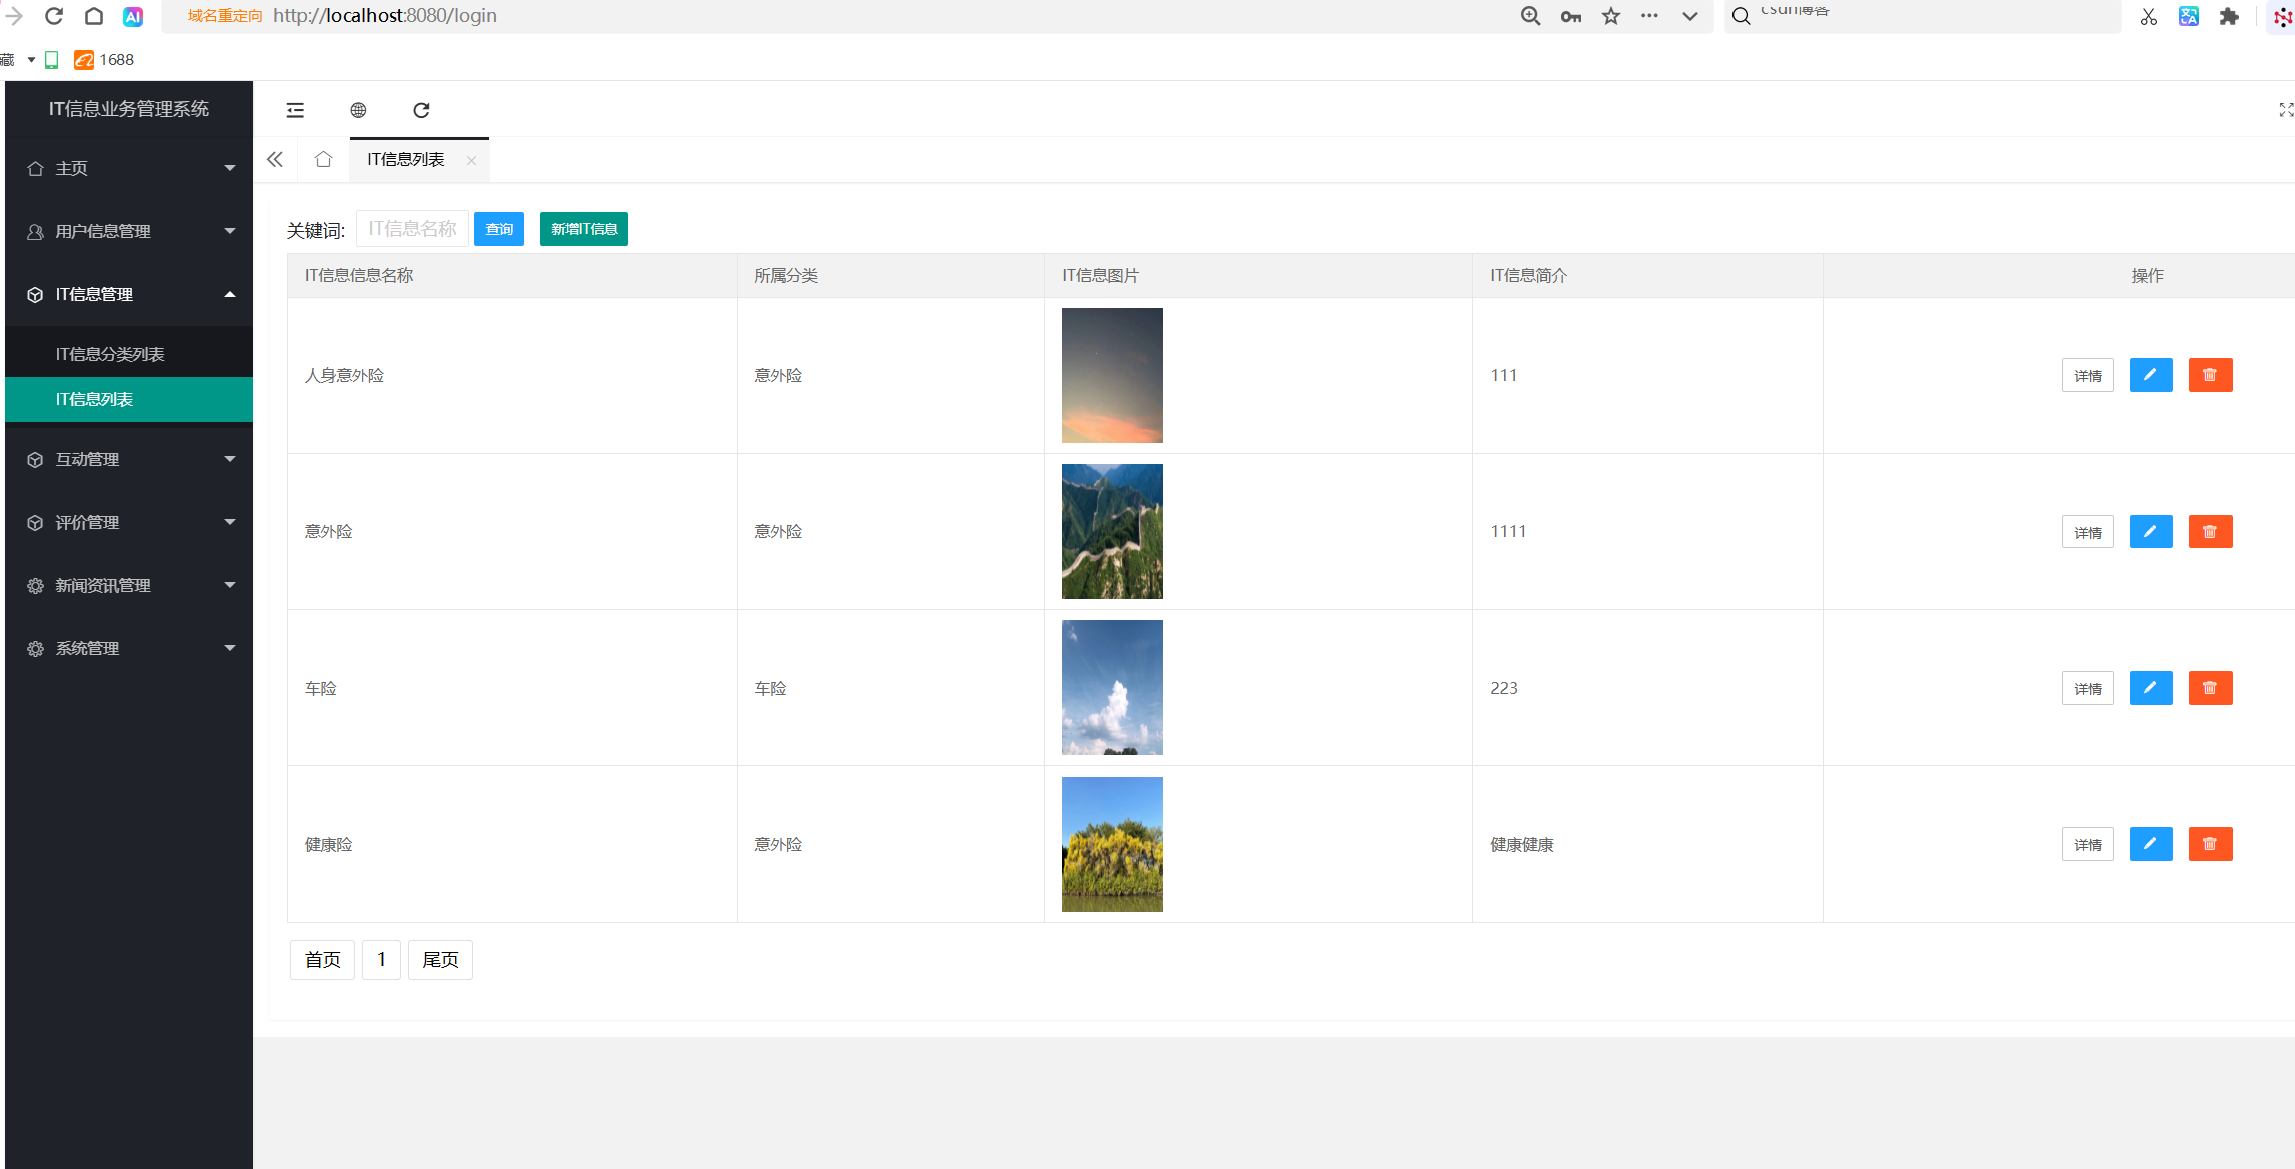This screenshot has width=2295, height=1169.
Task: Click the refresh icon in the app header
Action: (x=421, y=110)
